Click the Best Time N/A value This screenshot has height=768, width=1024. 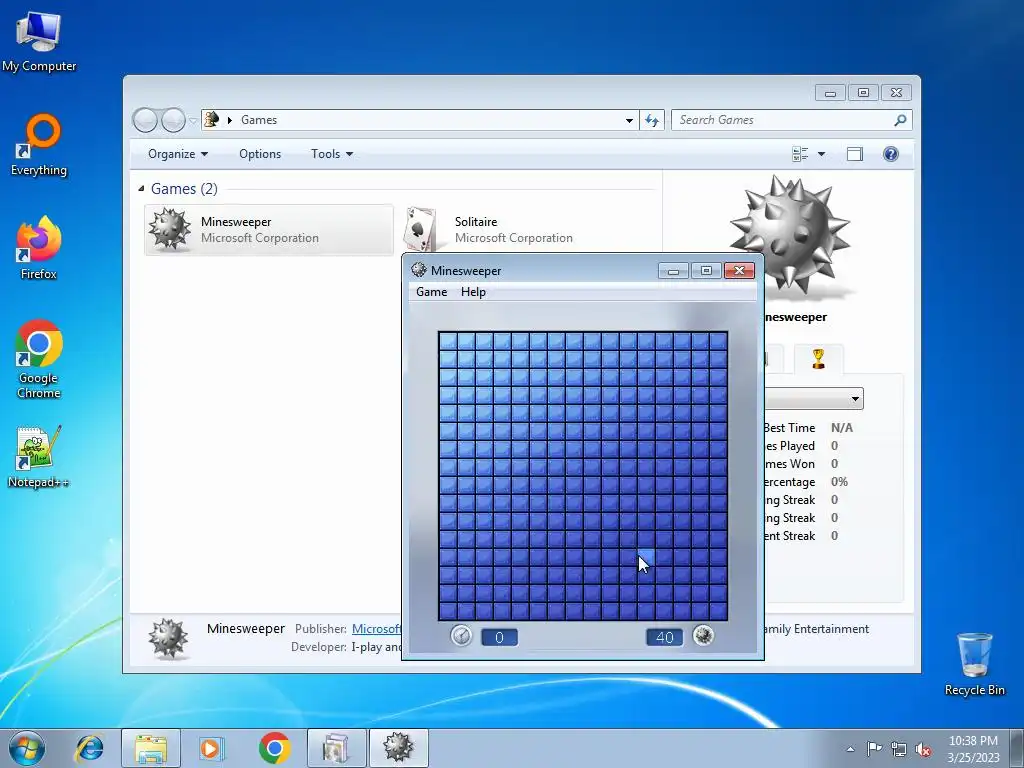tap(842, 428)
